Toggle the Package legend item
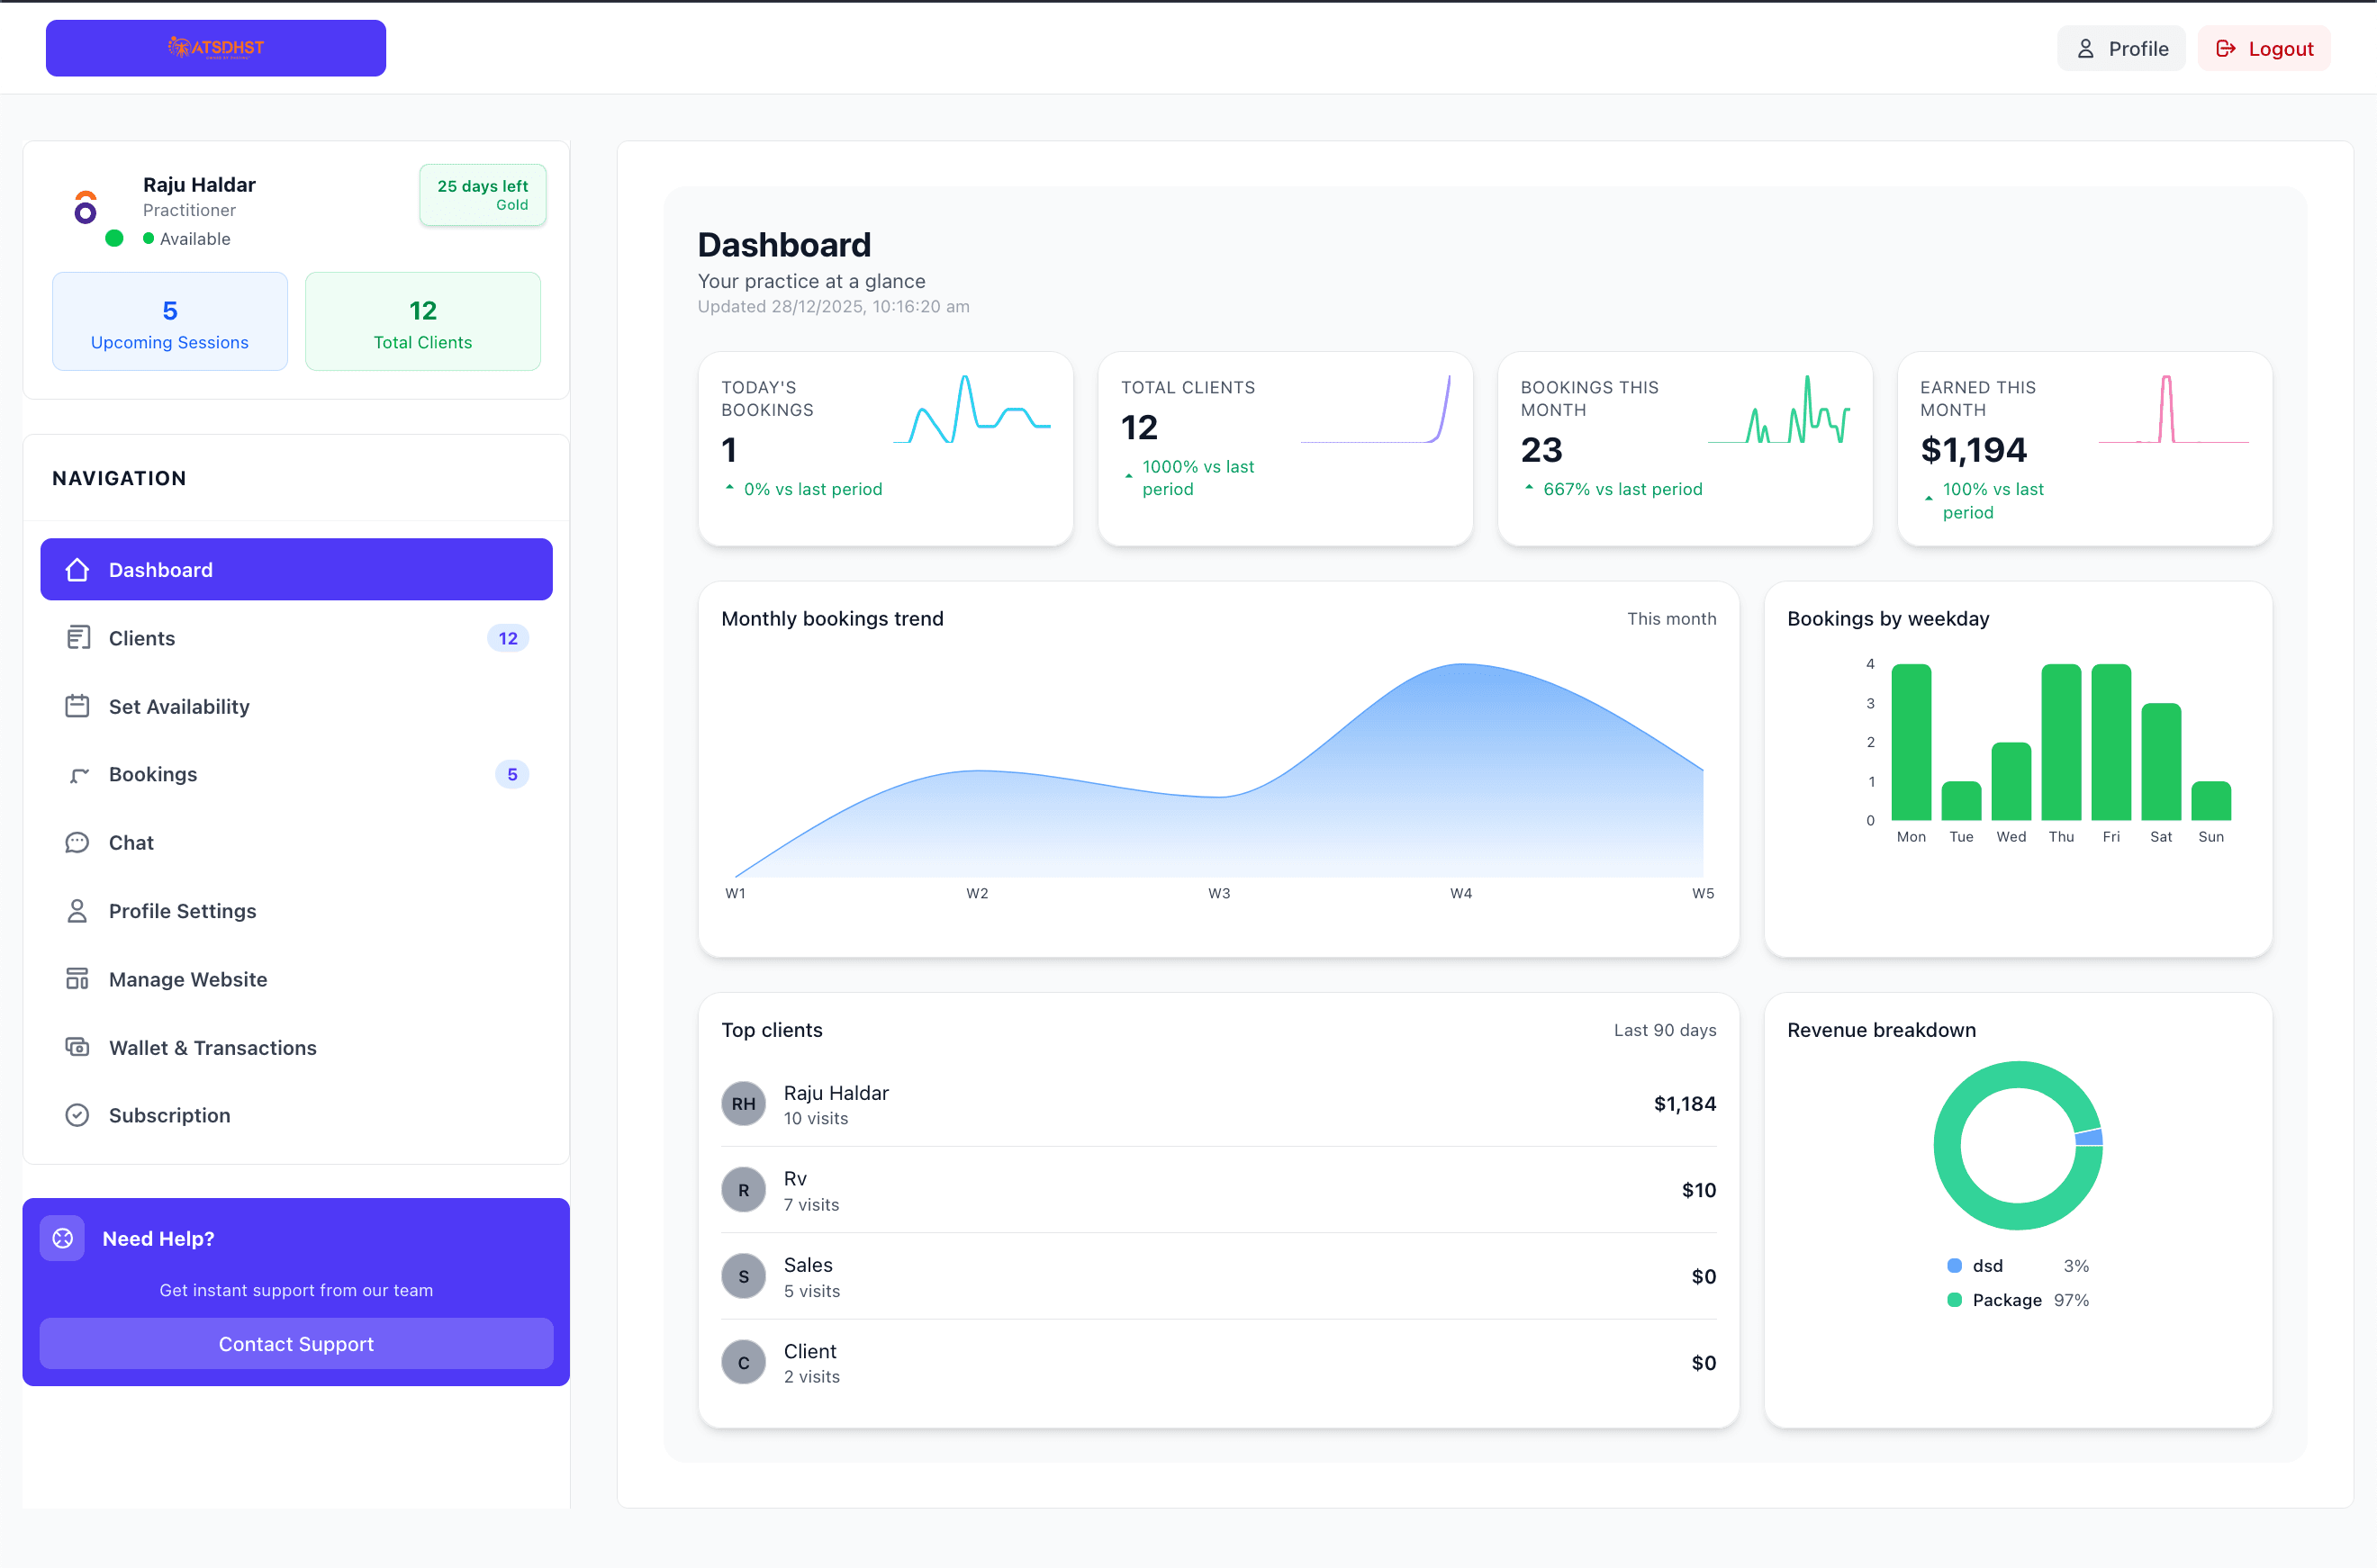Viewport: 2377px width, 1568px height. click(x=1954, y=1300)
